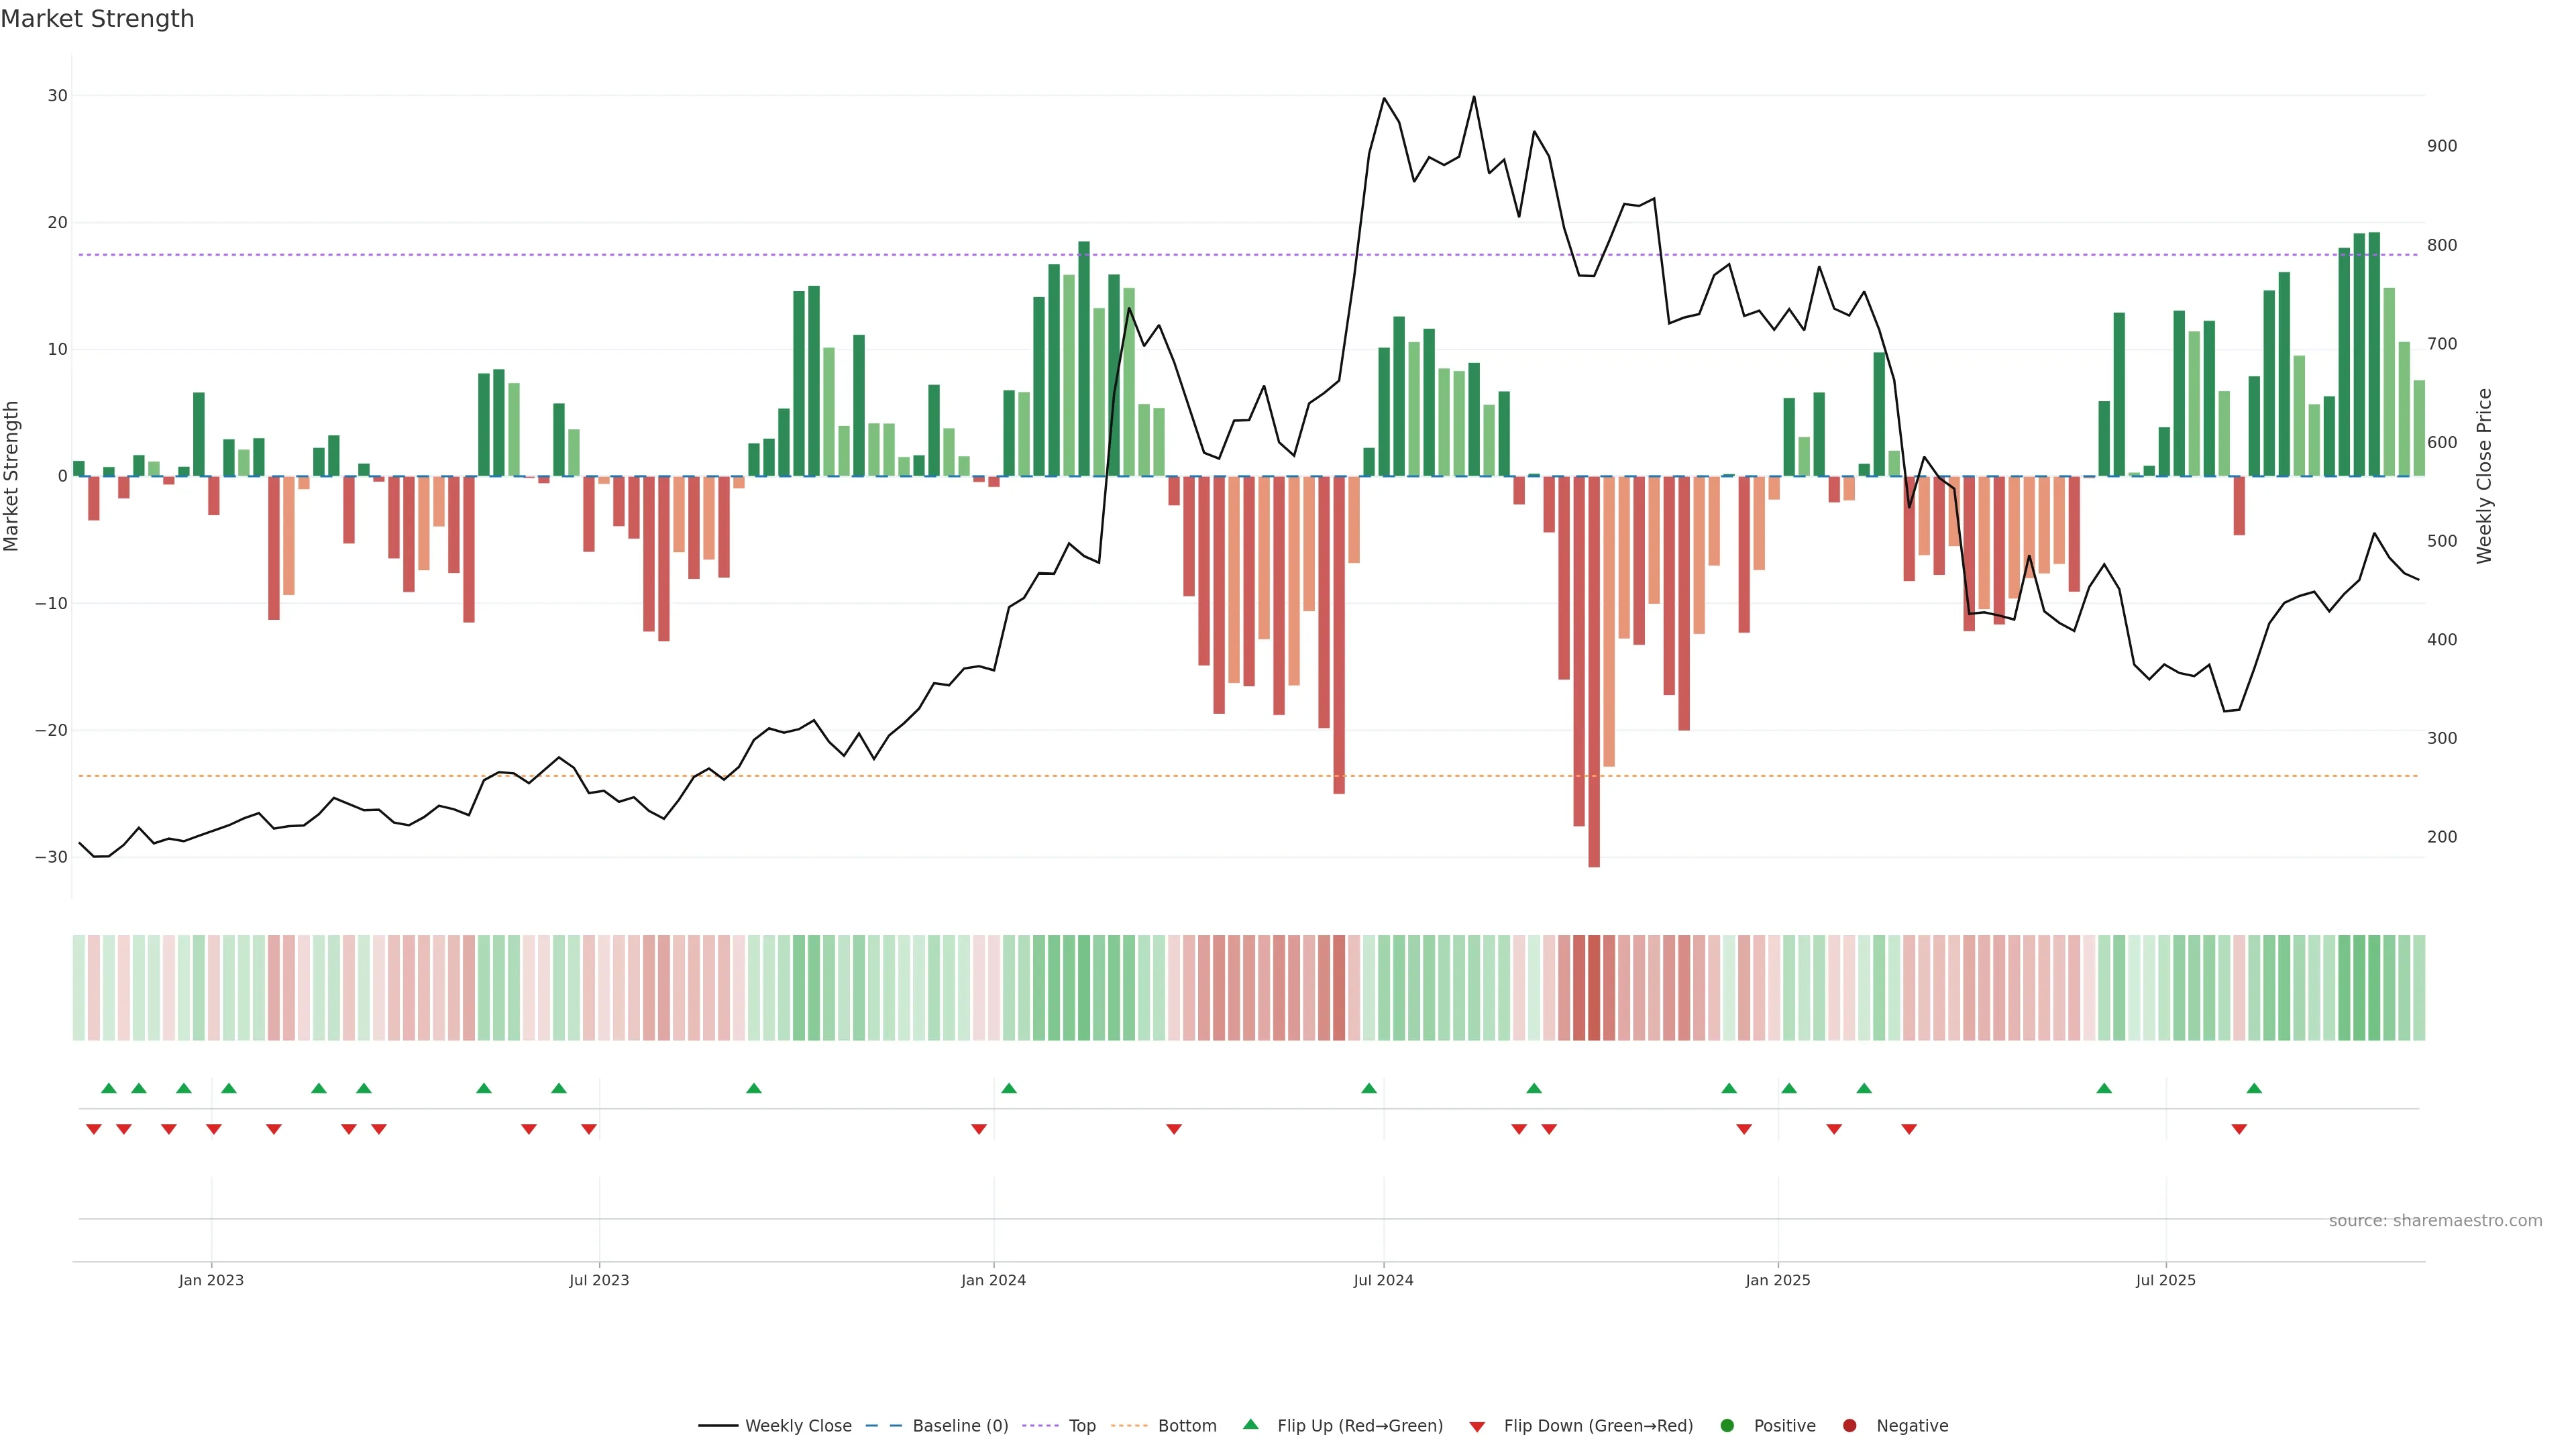The height and width of the screenshot is (1449, 2576).
Task: Click the flip-up marker nearest Jan 2024
Action: [1009, 1088]
